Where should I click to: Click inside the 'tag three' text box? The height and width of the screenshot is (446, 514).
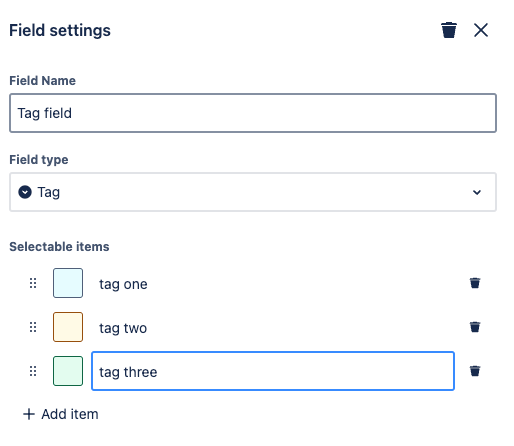pos(273,371)
